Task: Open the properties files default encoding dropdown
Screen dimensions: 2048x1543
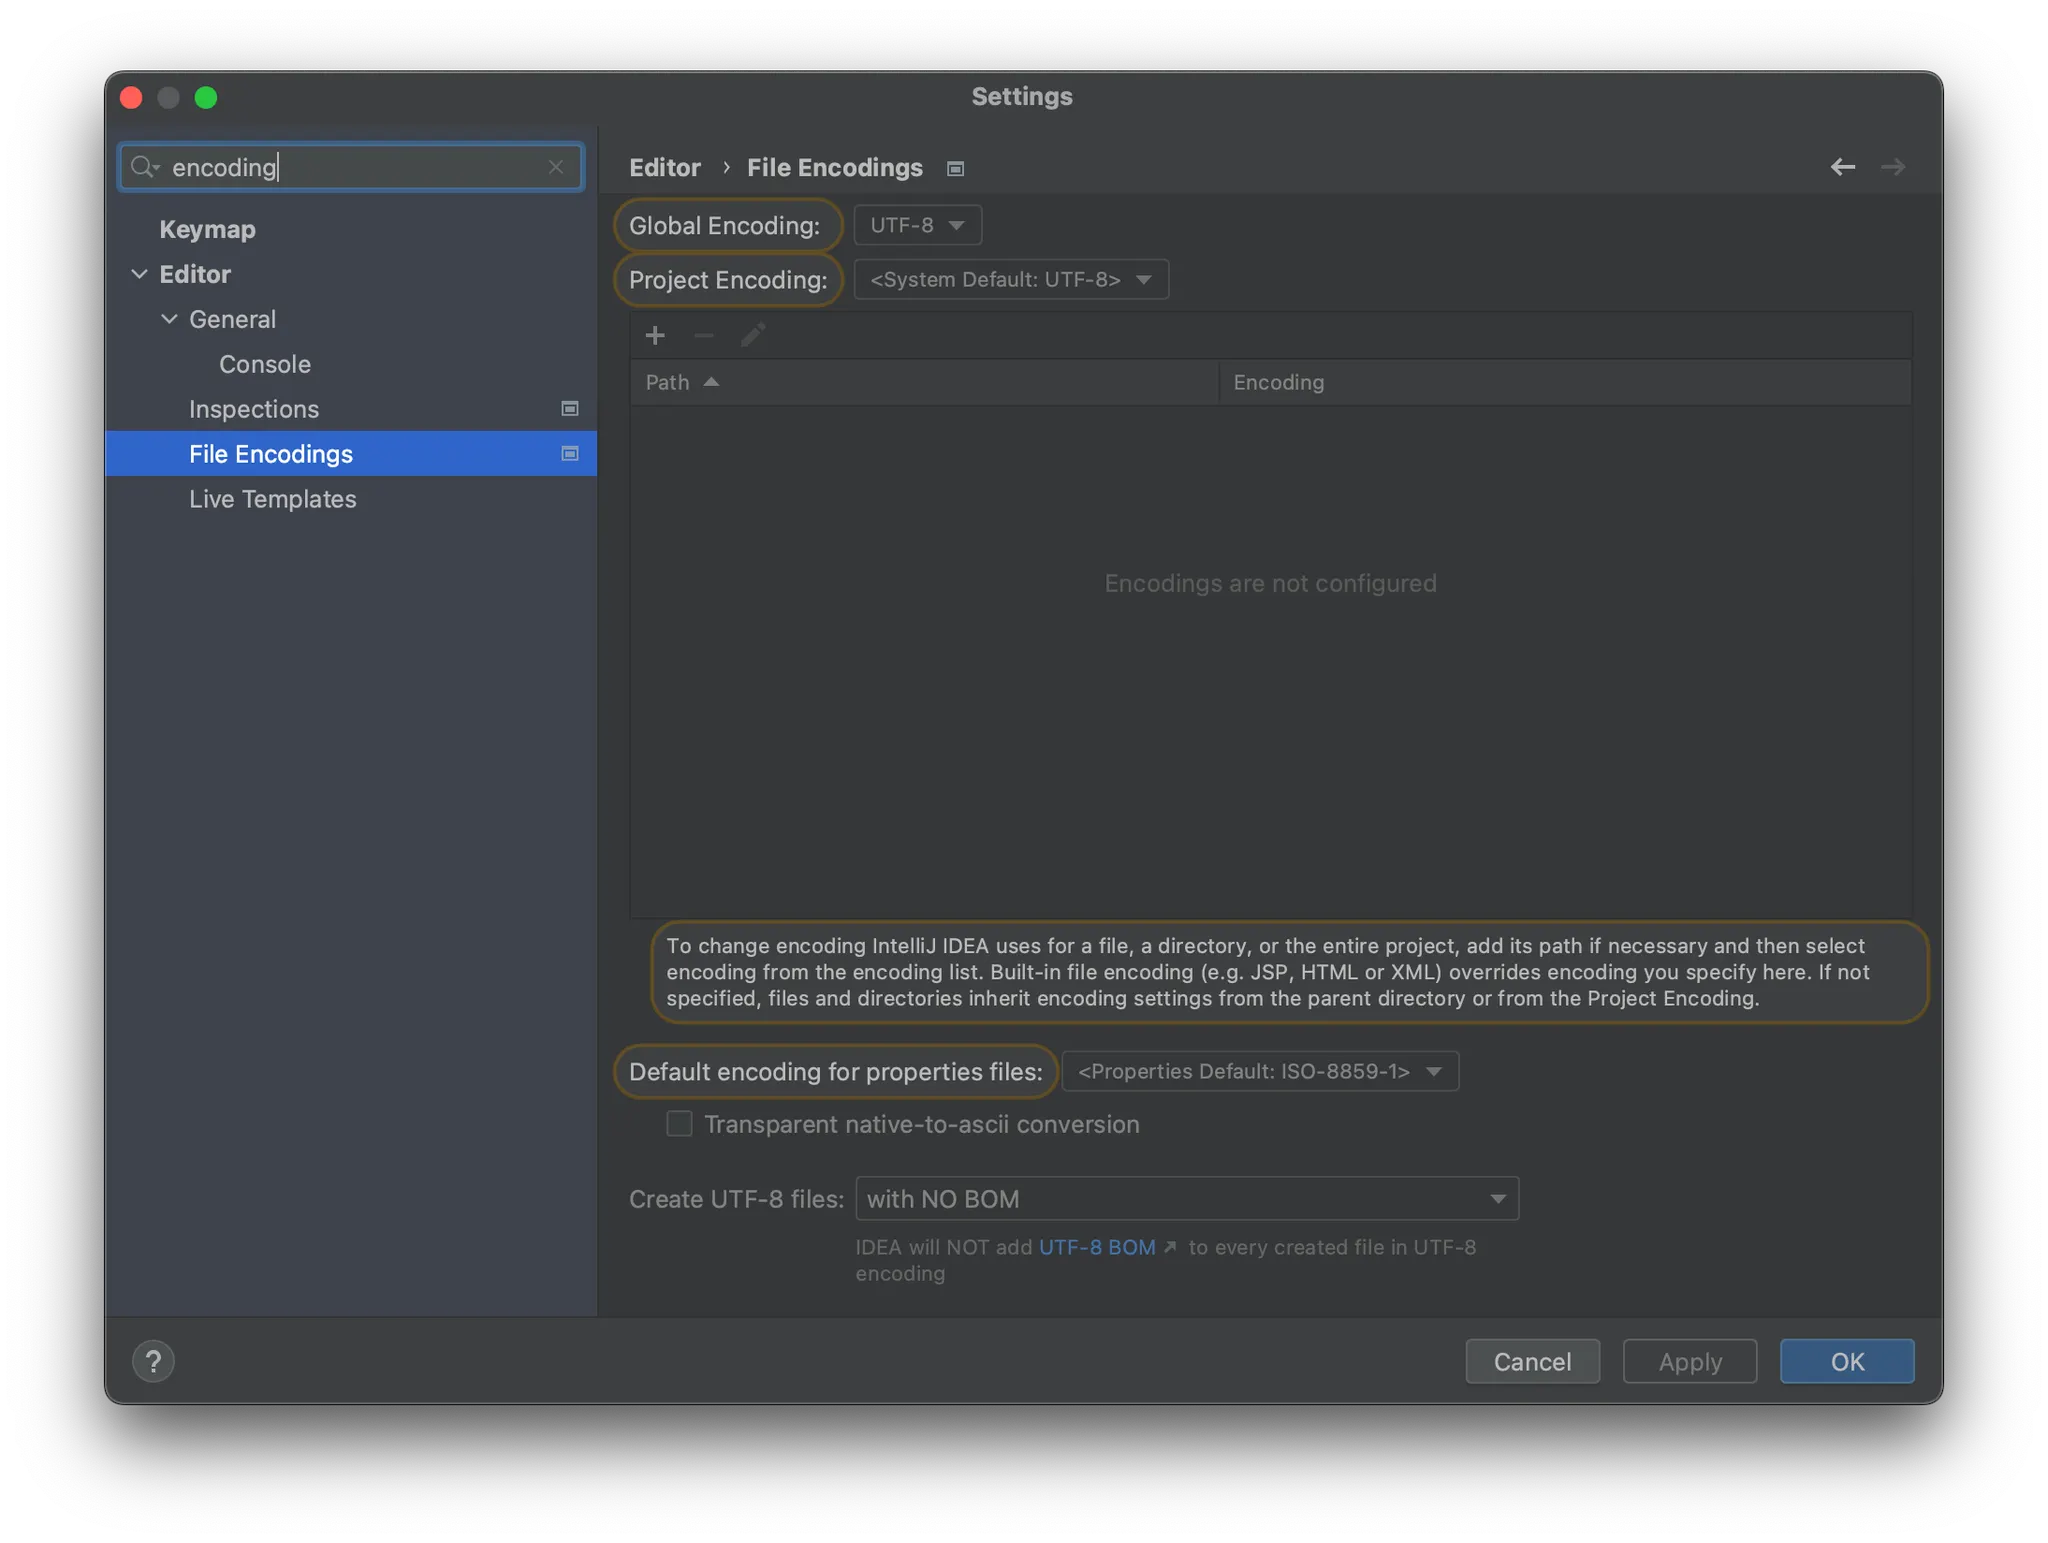Action: point(1259,1071)
